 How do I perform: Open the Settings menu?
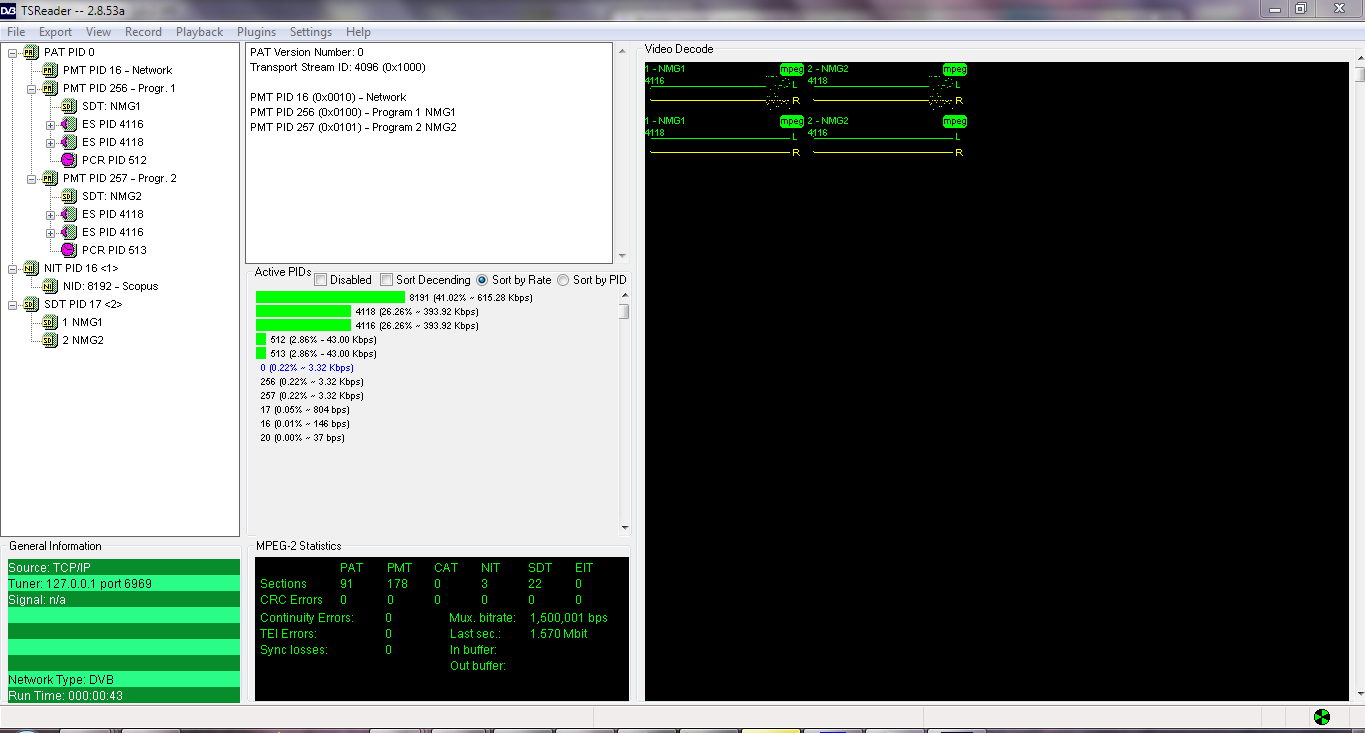point(311,32)
